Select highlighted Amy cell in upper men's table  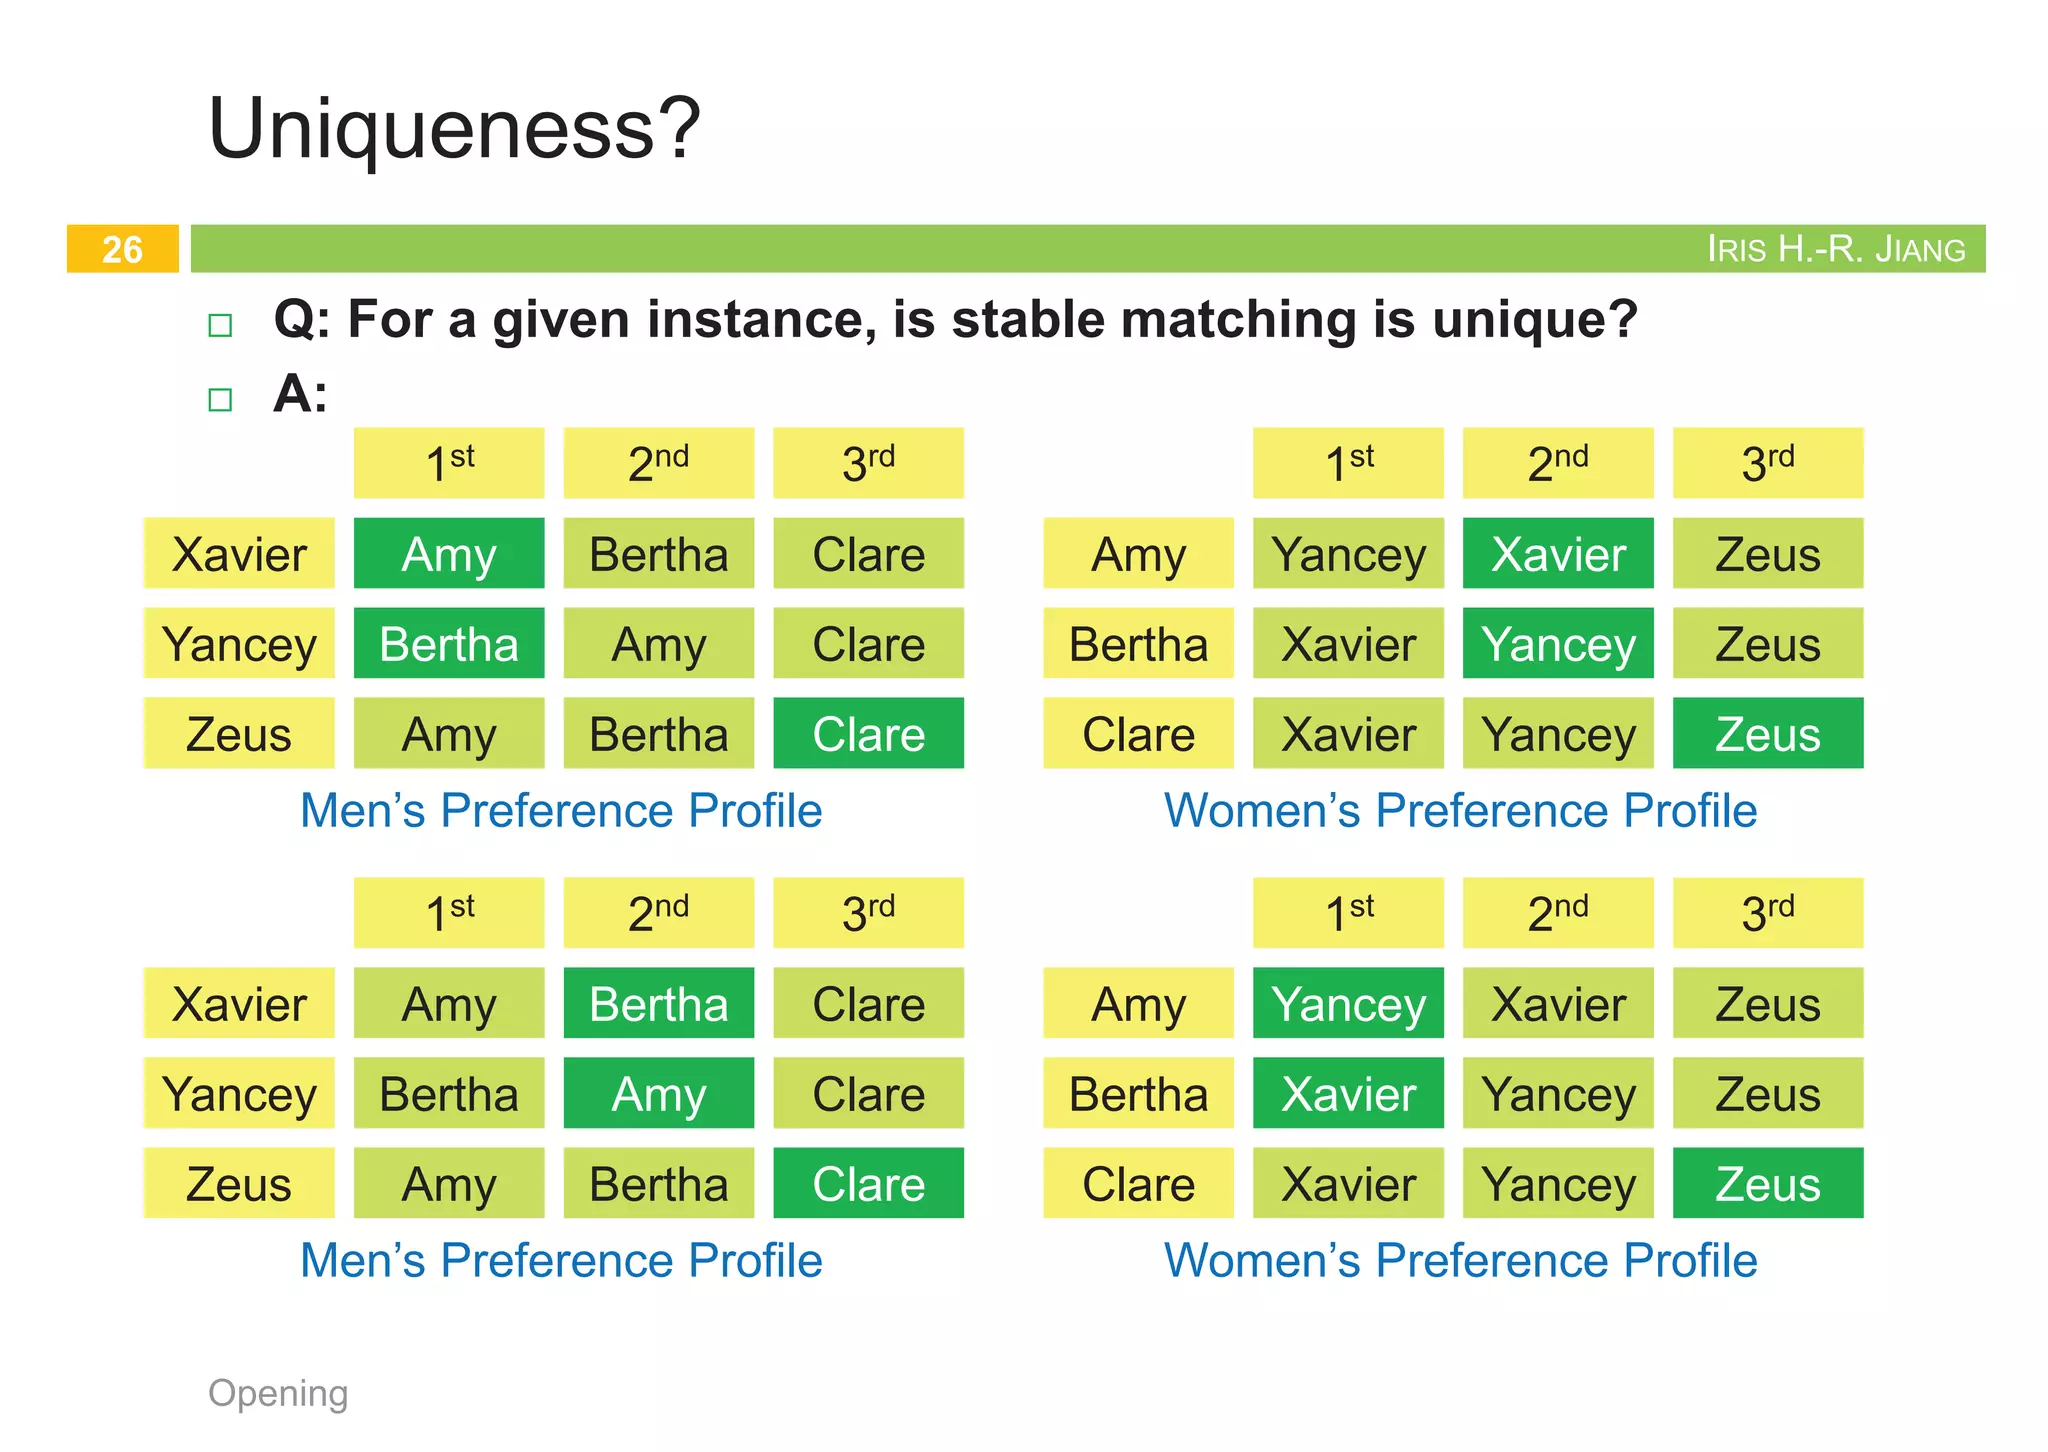coord(449,554)
